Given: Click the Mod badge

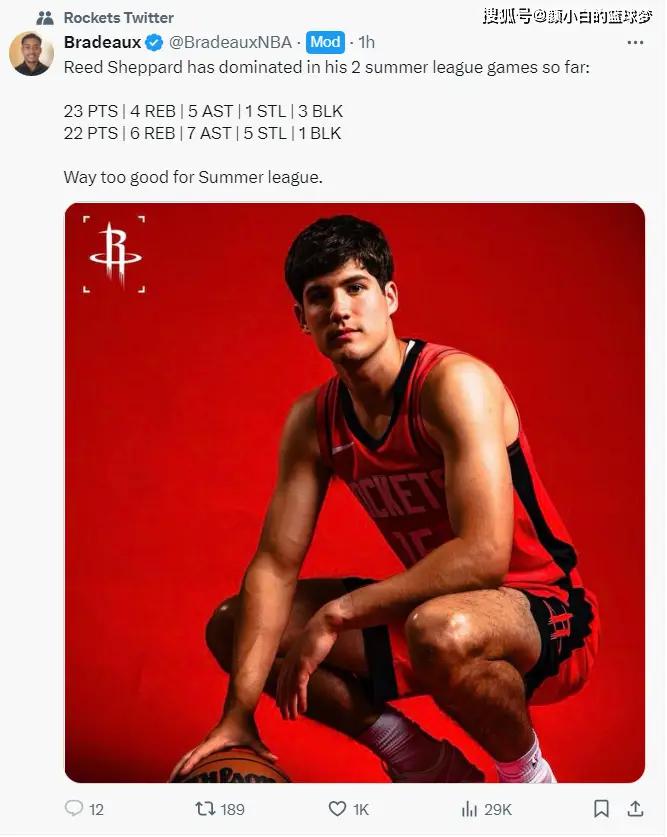Looking at the screenshot, I should point(325,42).
